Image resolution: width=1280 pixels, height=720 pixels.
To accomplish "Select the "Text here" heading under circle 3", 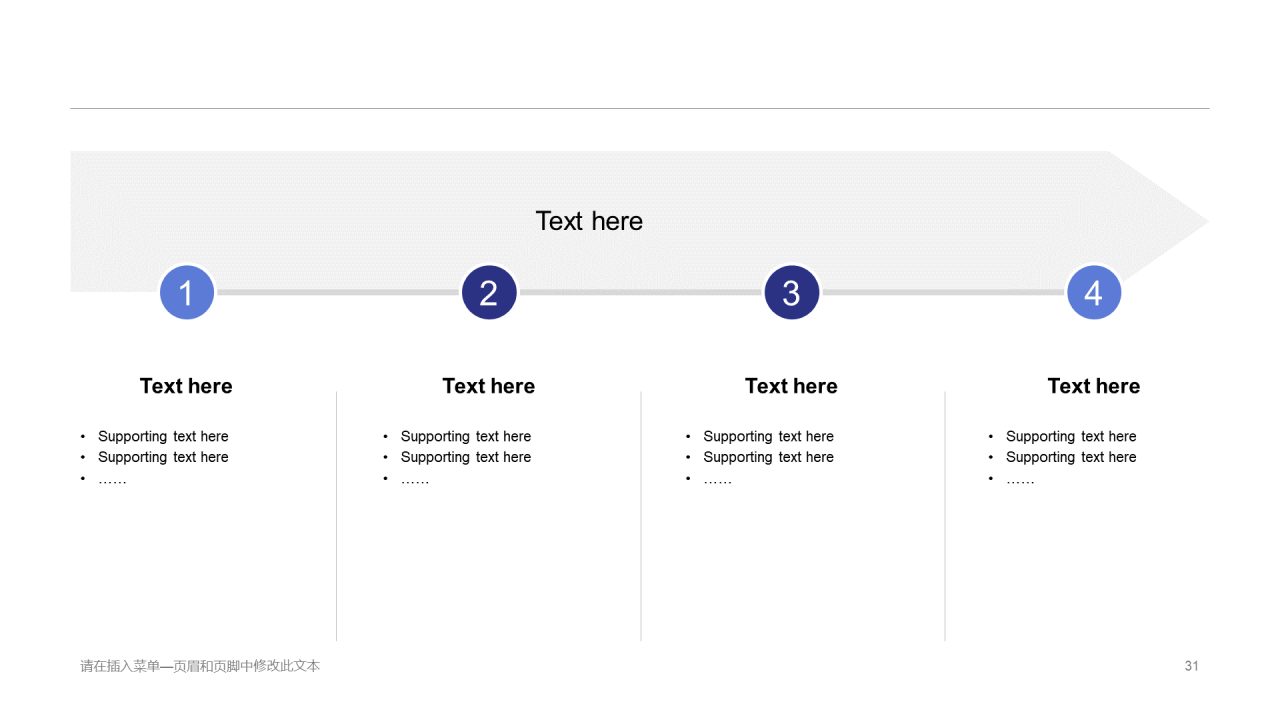I will [791, 386].
